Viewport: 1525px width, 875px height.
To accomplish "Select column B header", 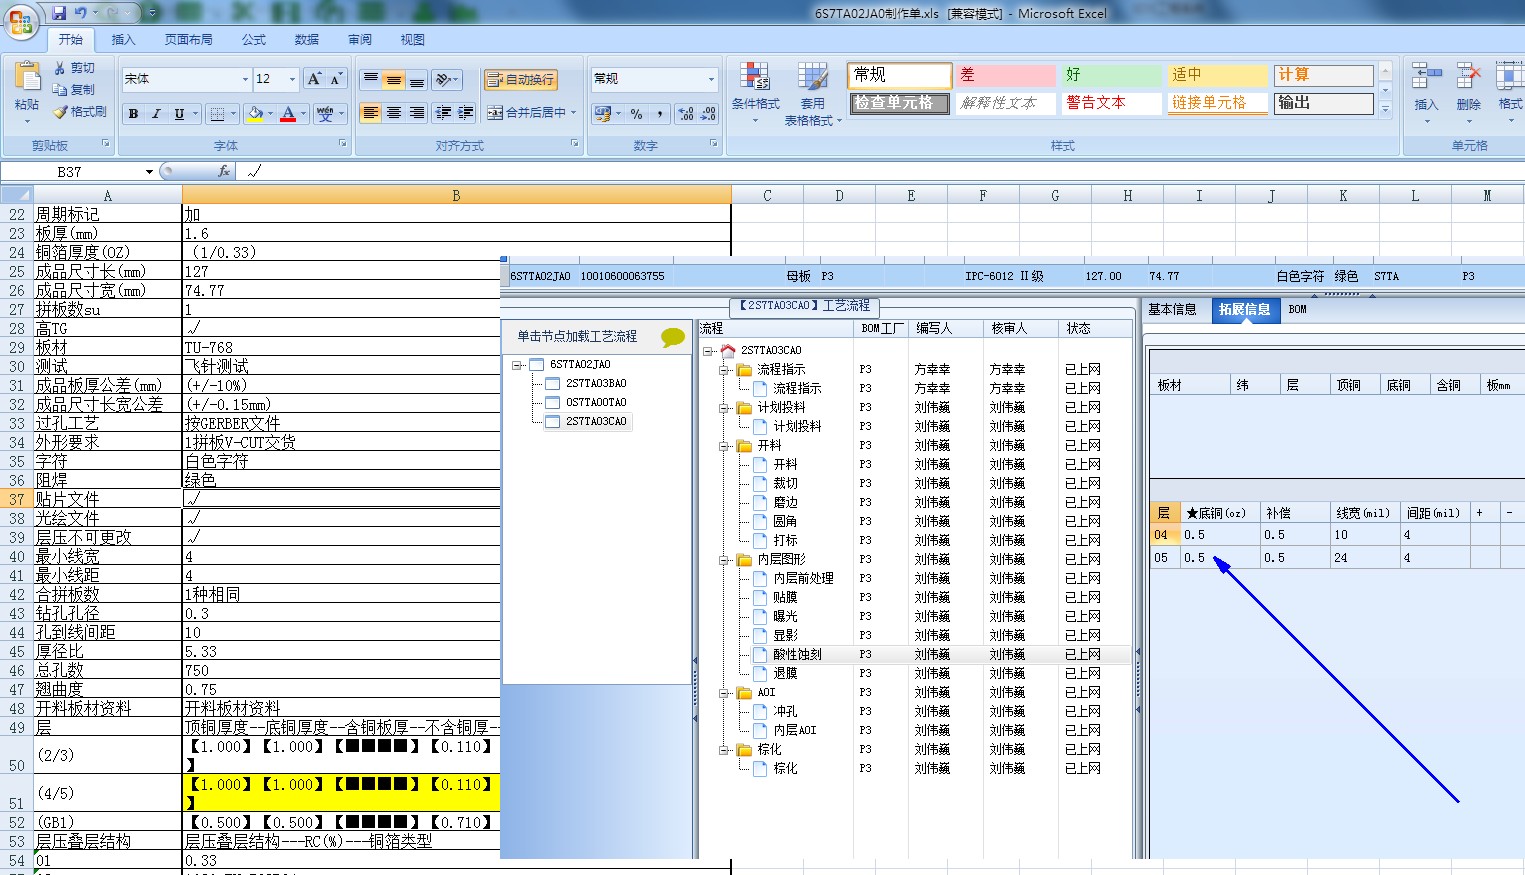I will (x=456, y=196).
